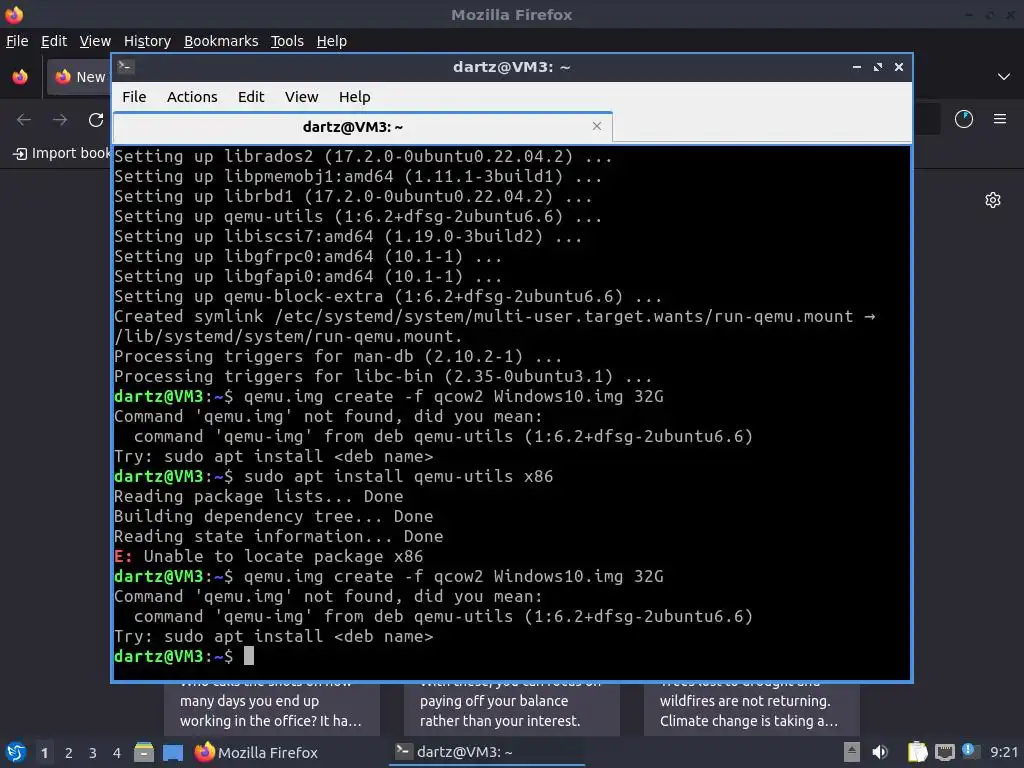
Task: Open the terminal Actions menu
Action: 192,97
